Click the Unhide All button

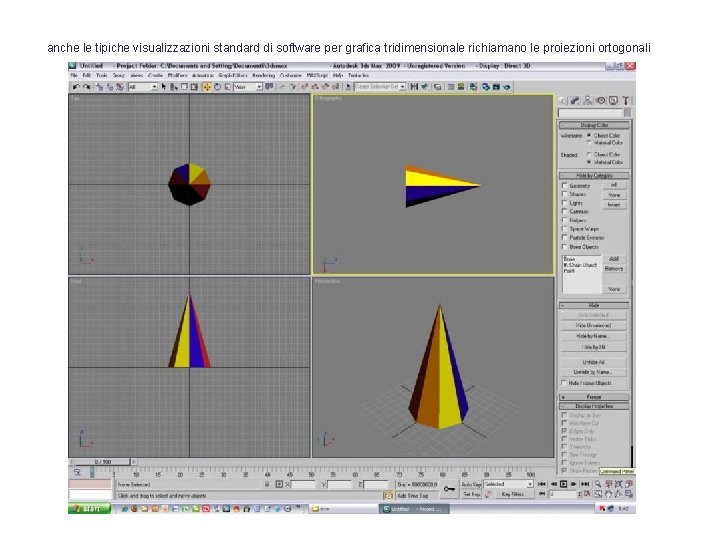[x=594, y=362]
